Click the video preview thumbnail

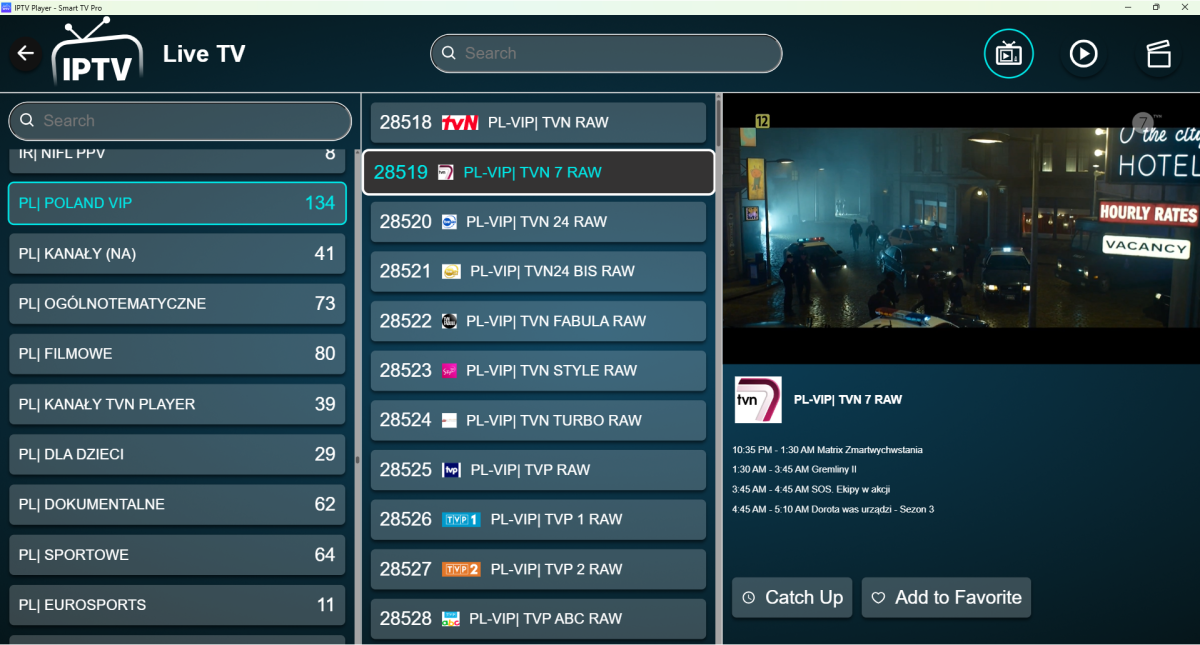coord(960,228)
